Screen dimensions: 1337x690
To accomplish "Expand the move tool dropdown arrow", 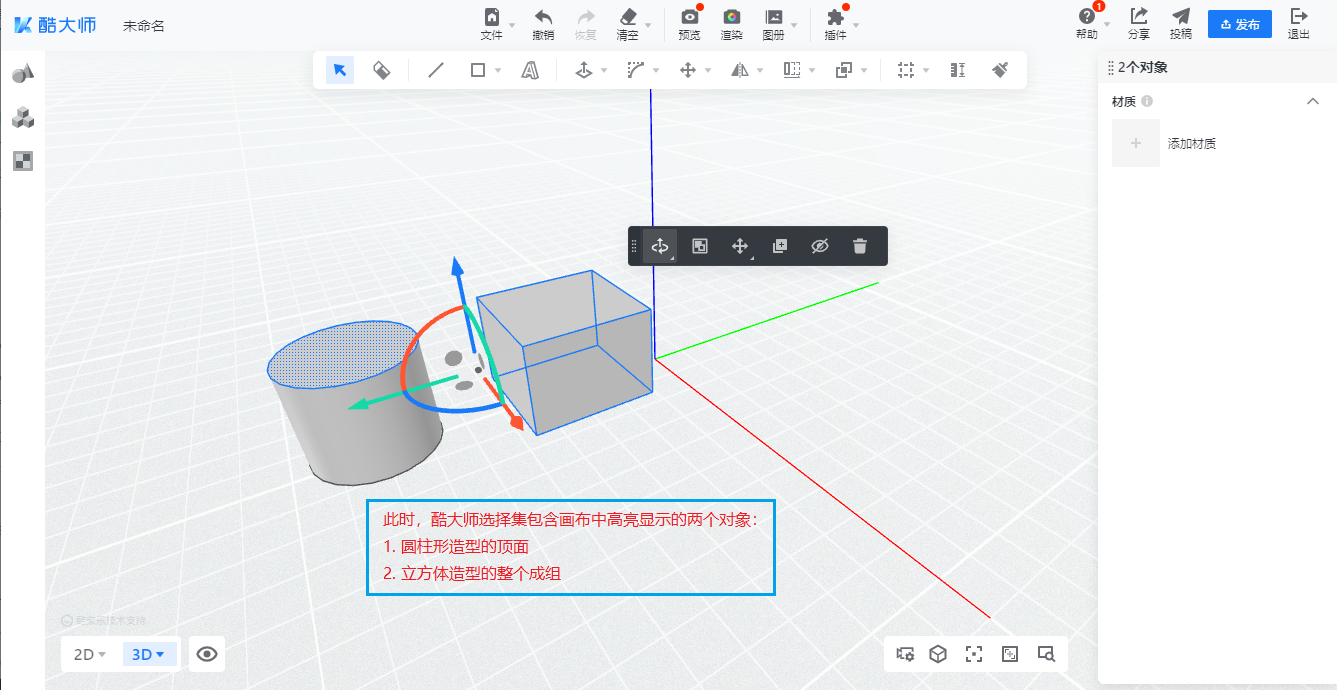I will (708, 71).
